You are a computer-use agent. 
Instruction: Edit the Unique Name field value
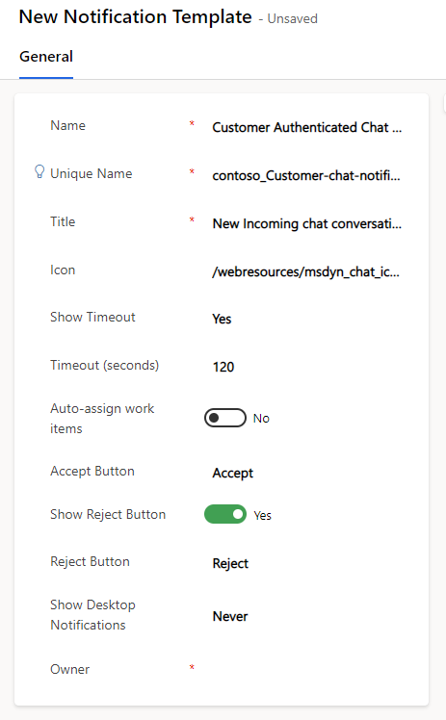[307, 175]
